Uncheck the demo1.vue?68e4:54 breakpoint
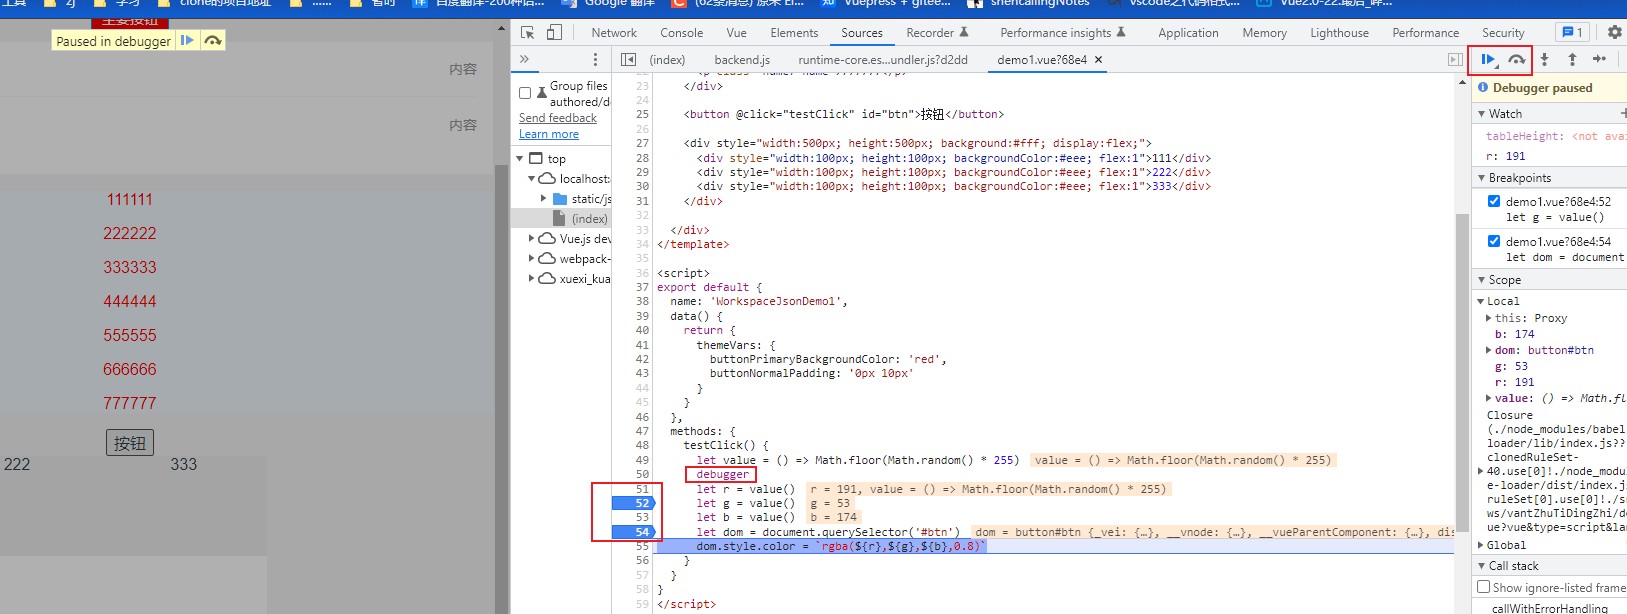 click(x=1494, y=241)
